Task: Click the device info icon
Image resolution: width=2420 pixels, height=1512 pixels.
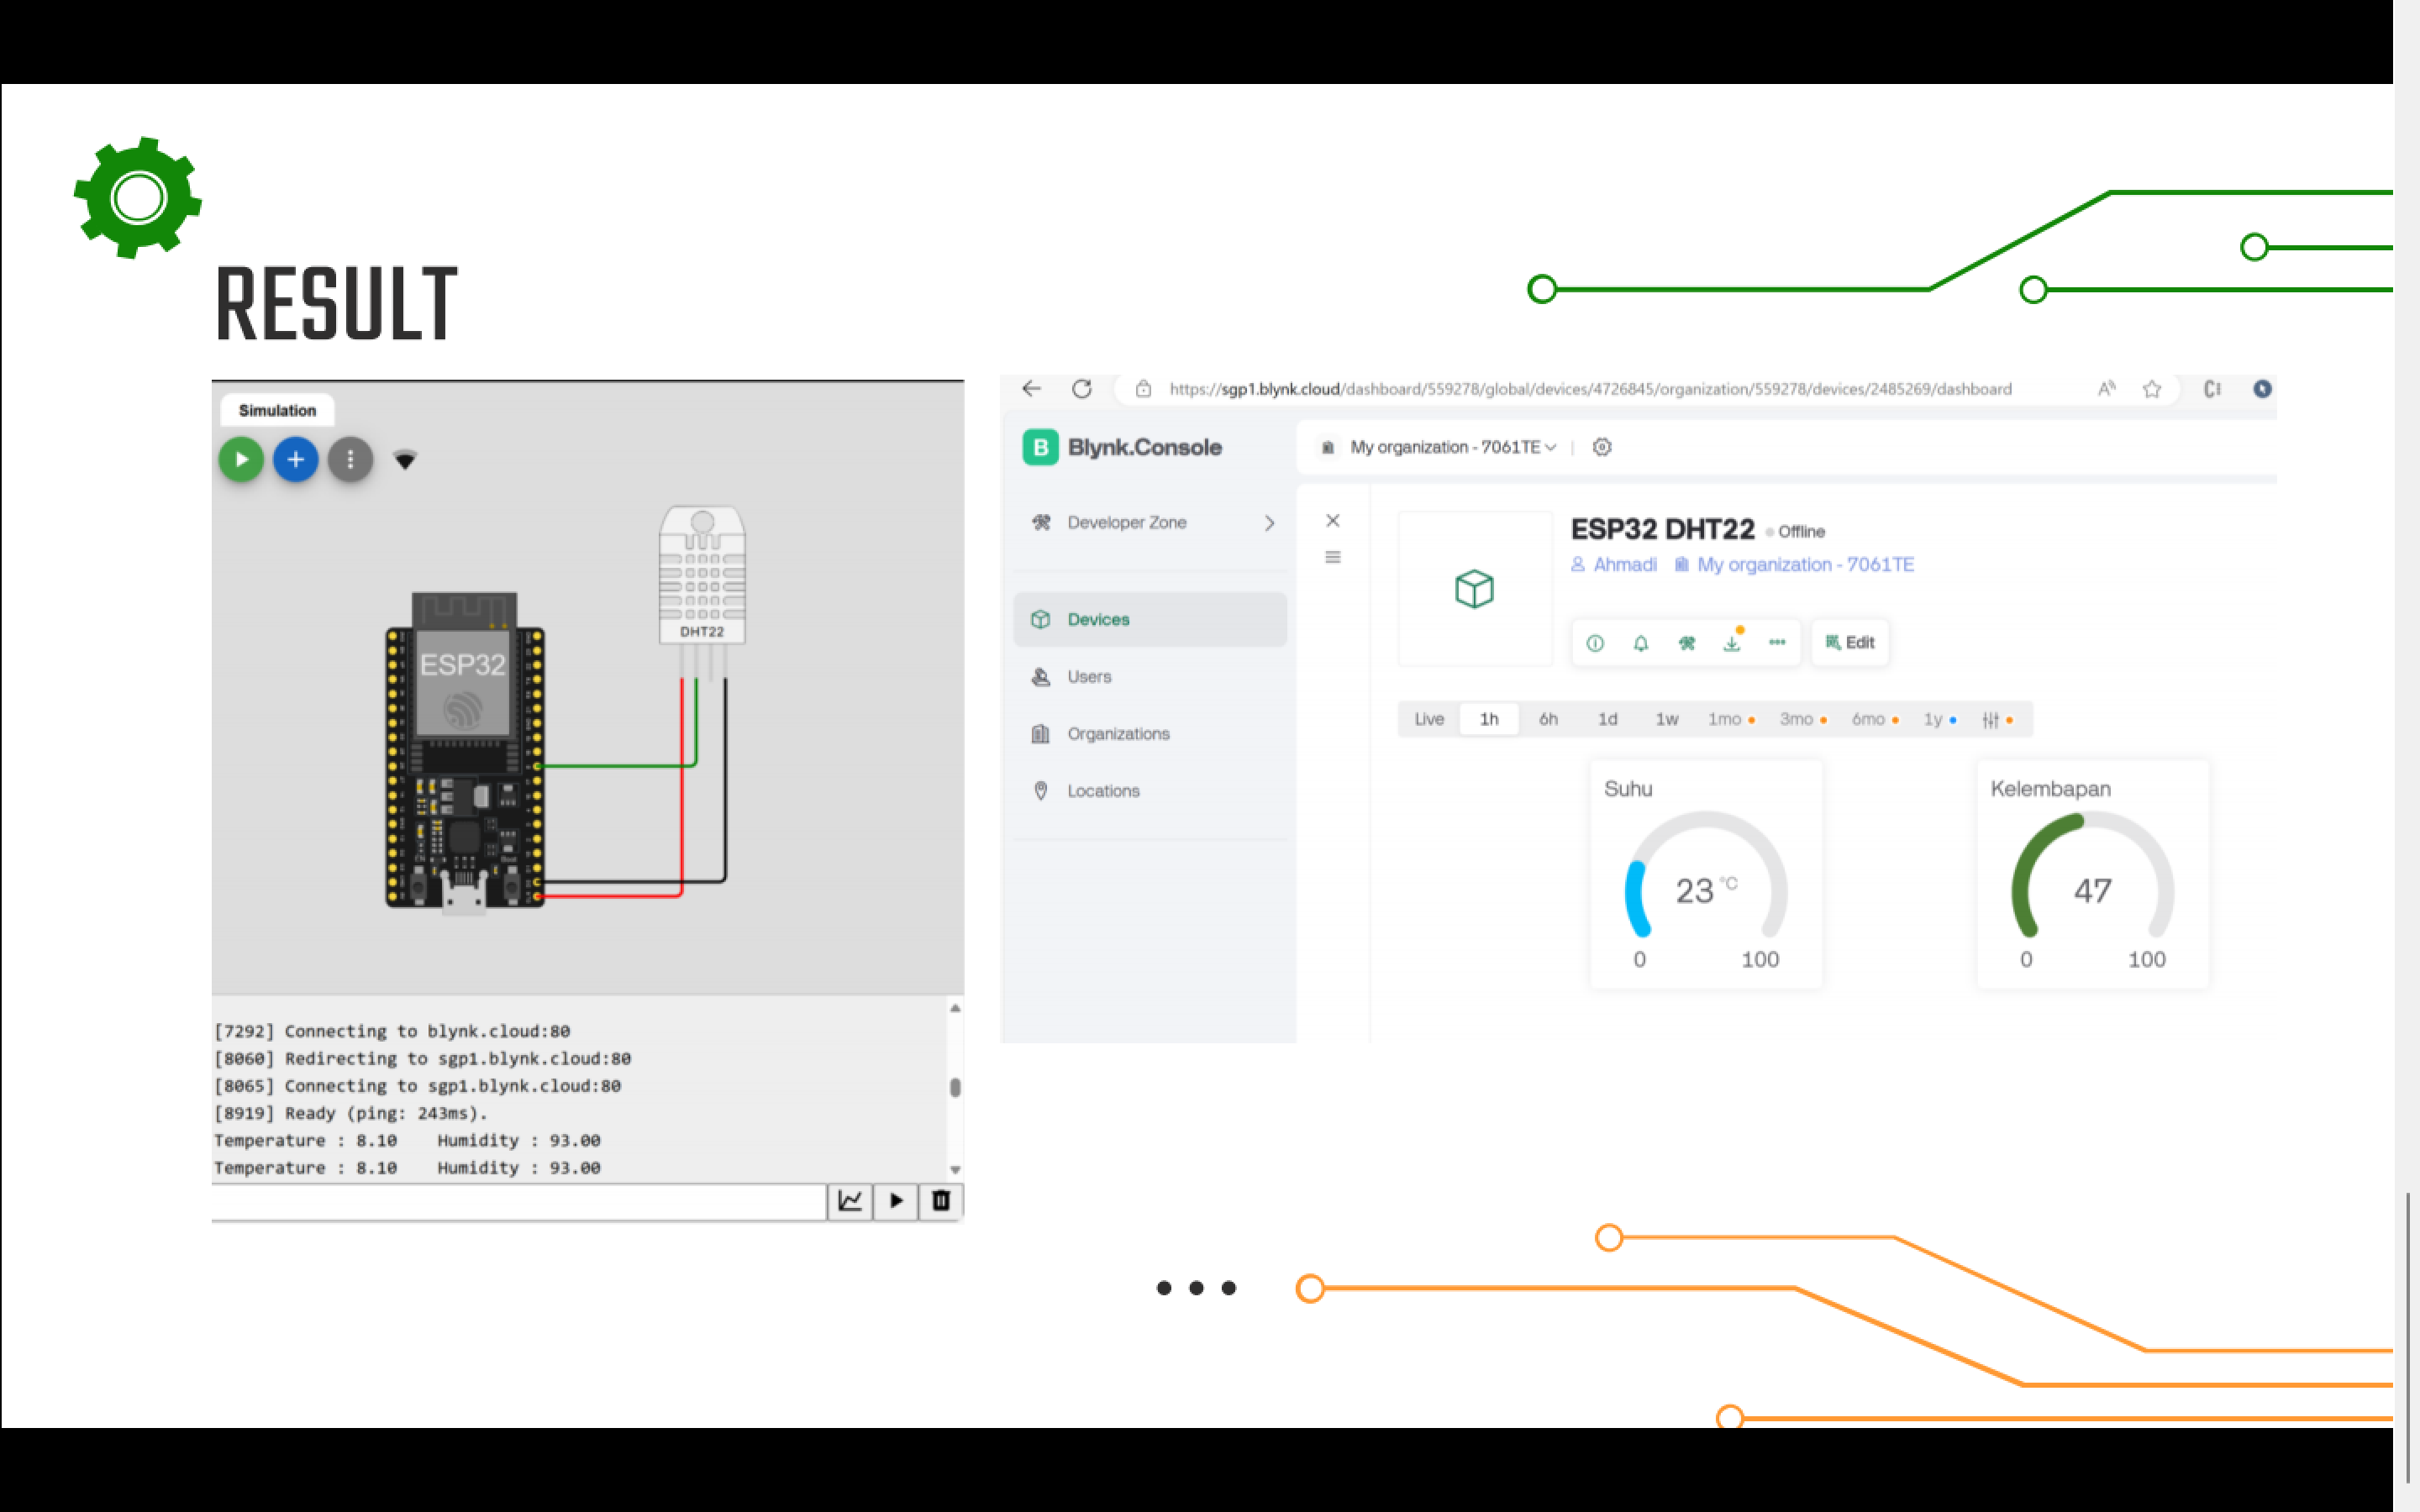Action: [1595, 643]
